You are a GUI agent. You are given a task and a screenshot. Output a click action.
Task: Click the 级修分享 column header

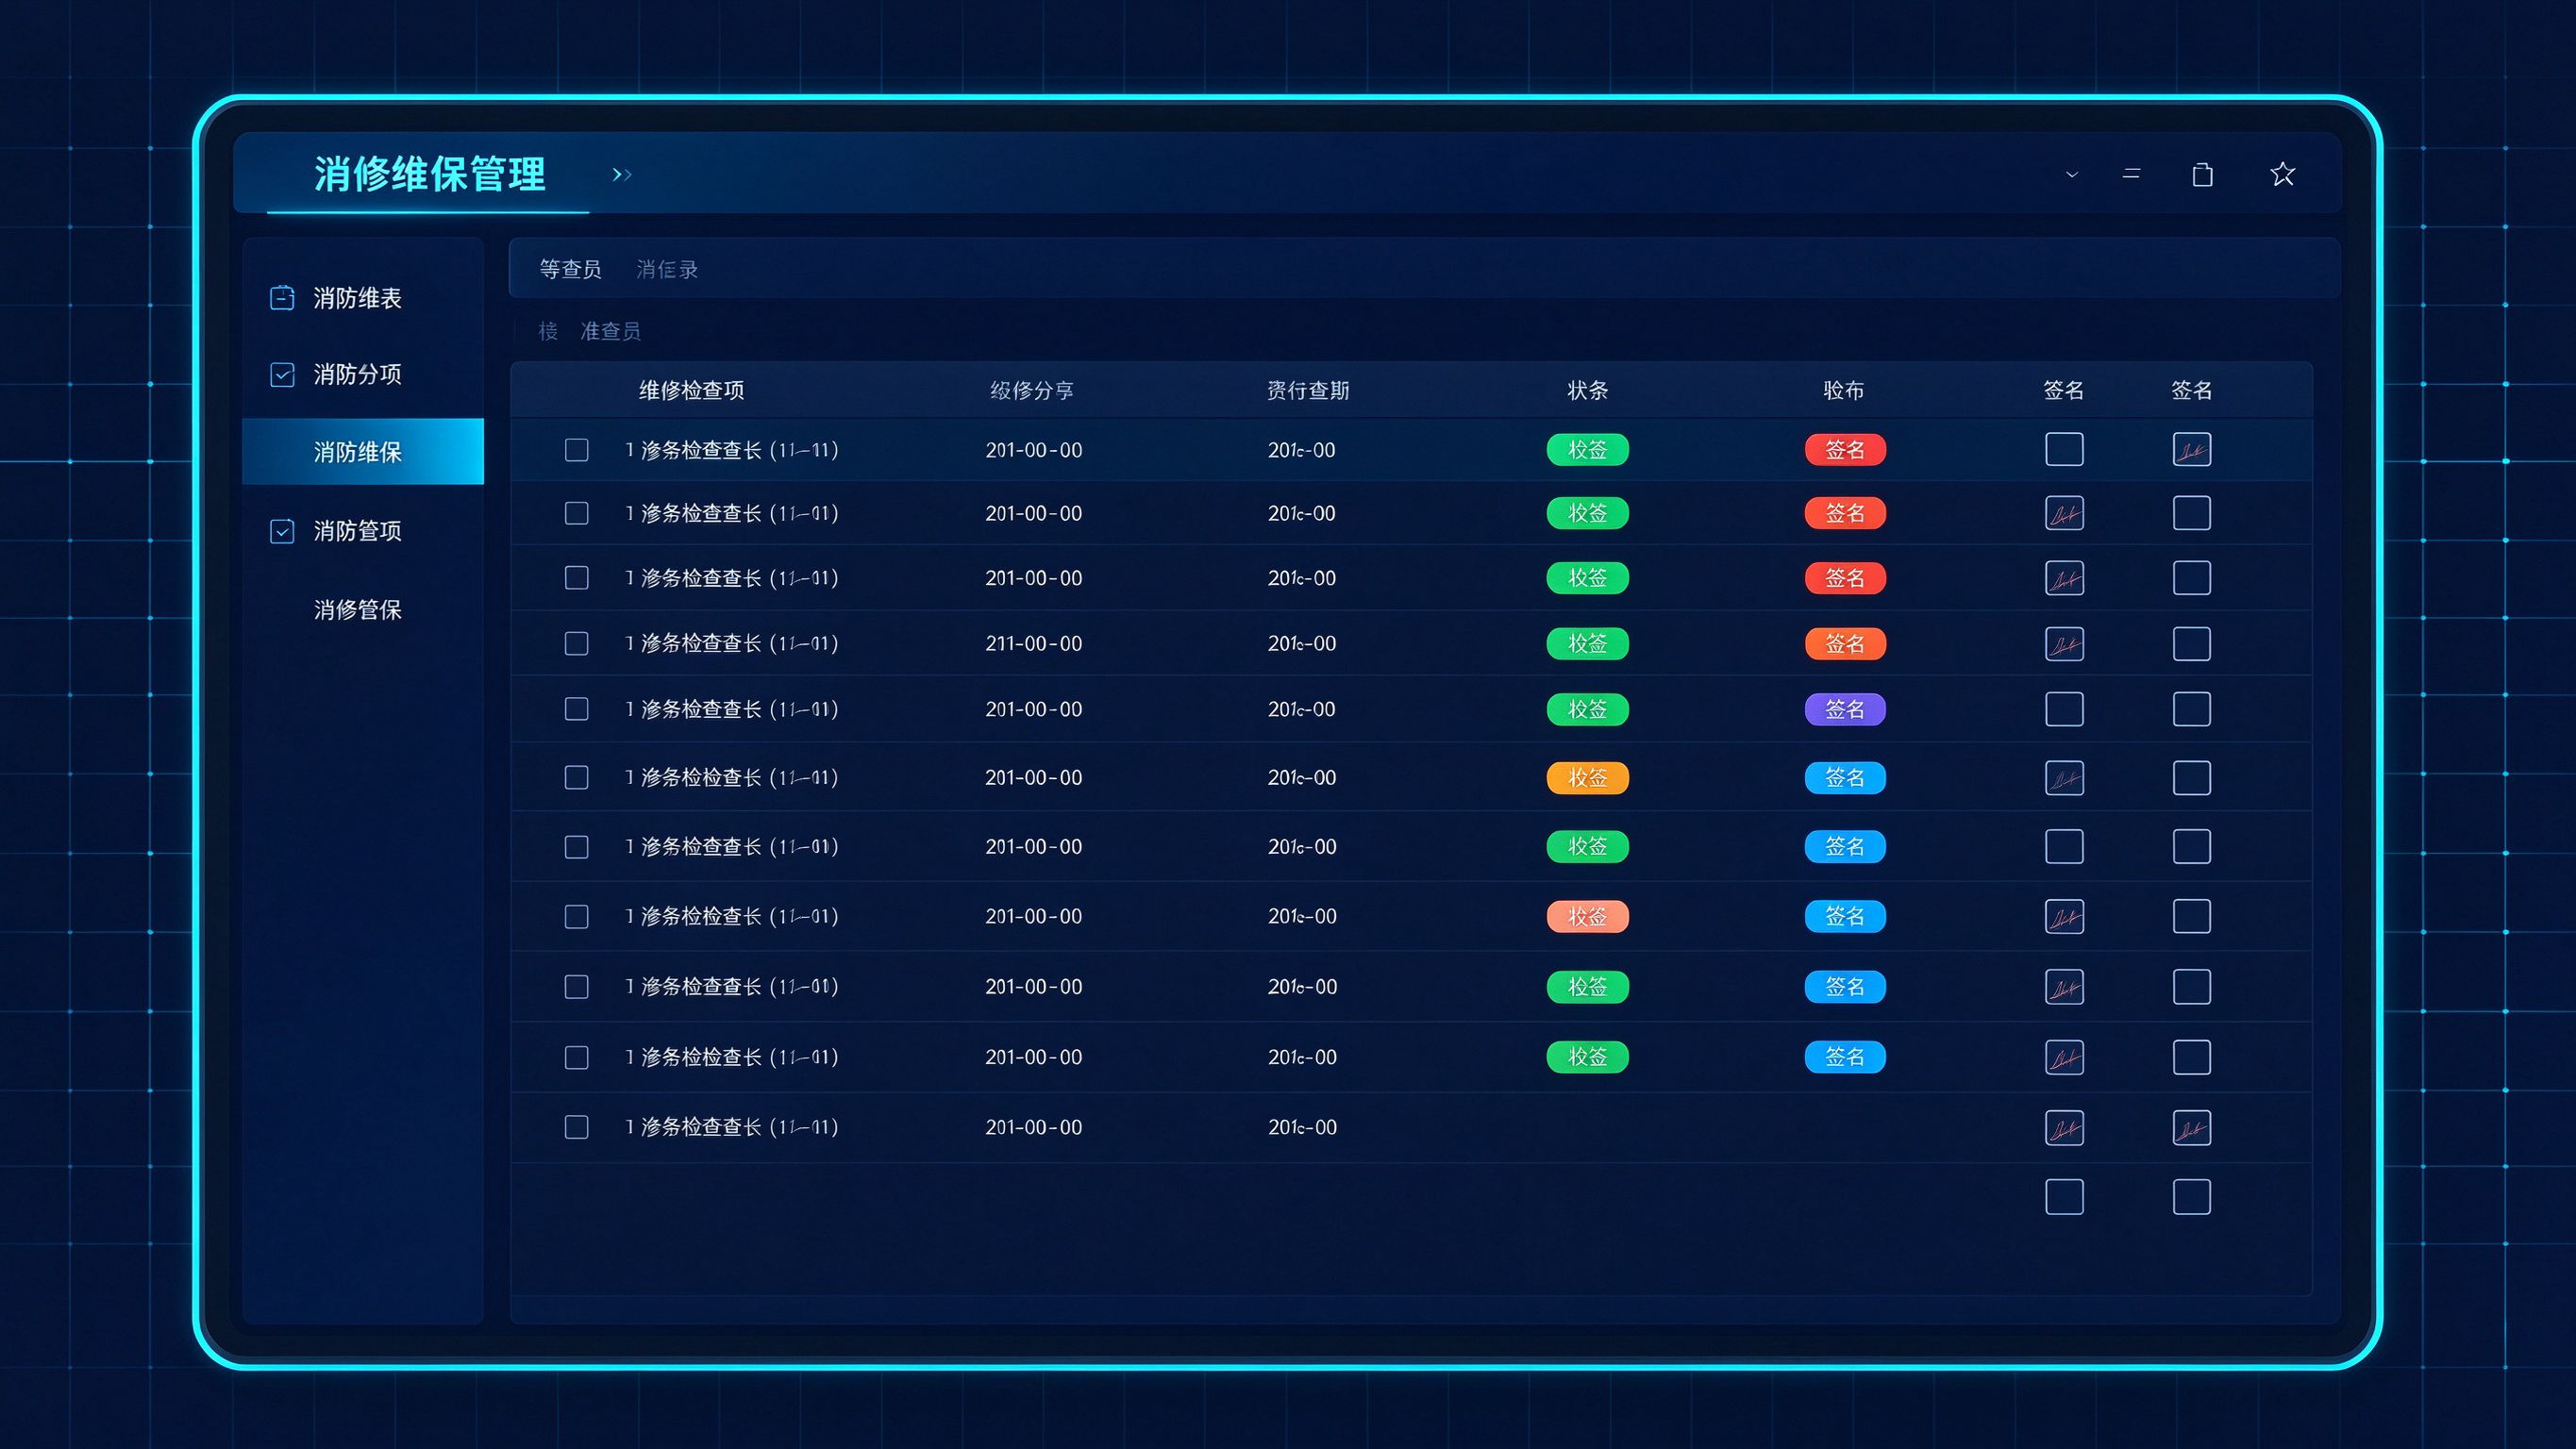pos(1032,390)
